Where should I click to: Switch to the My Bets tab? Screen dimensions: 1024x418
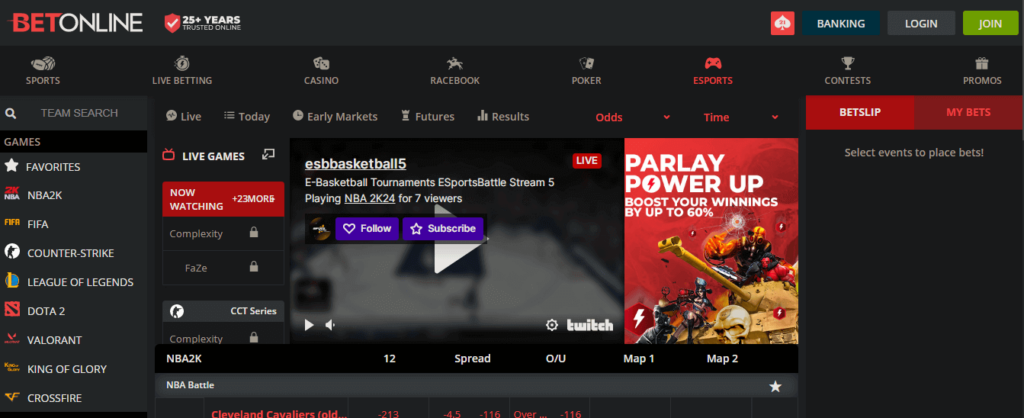pos(968,112)
